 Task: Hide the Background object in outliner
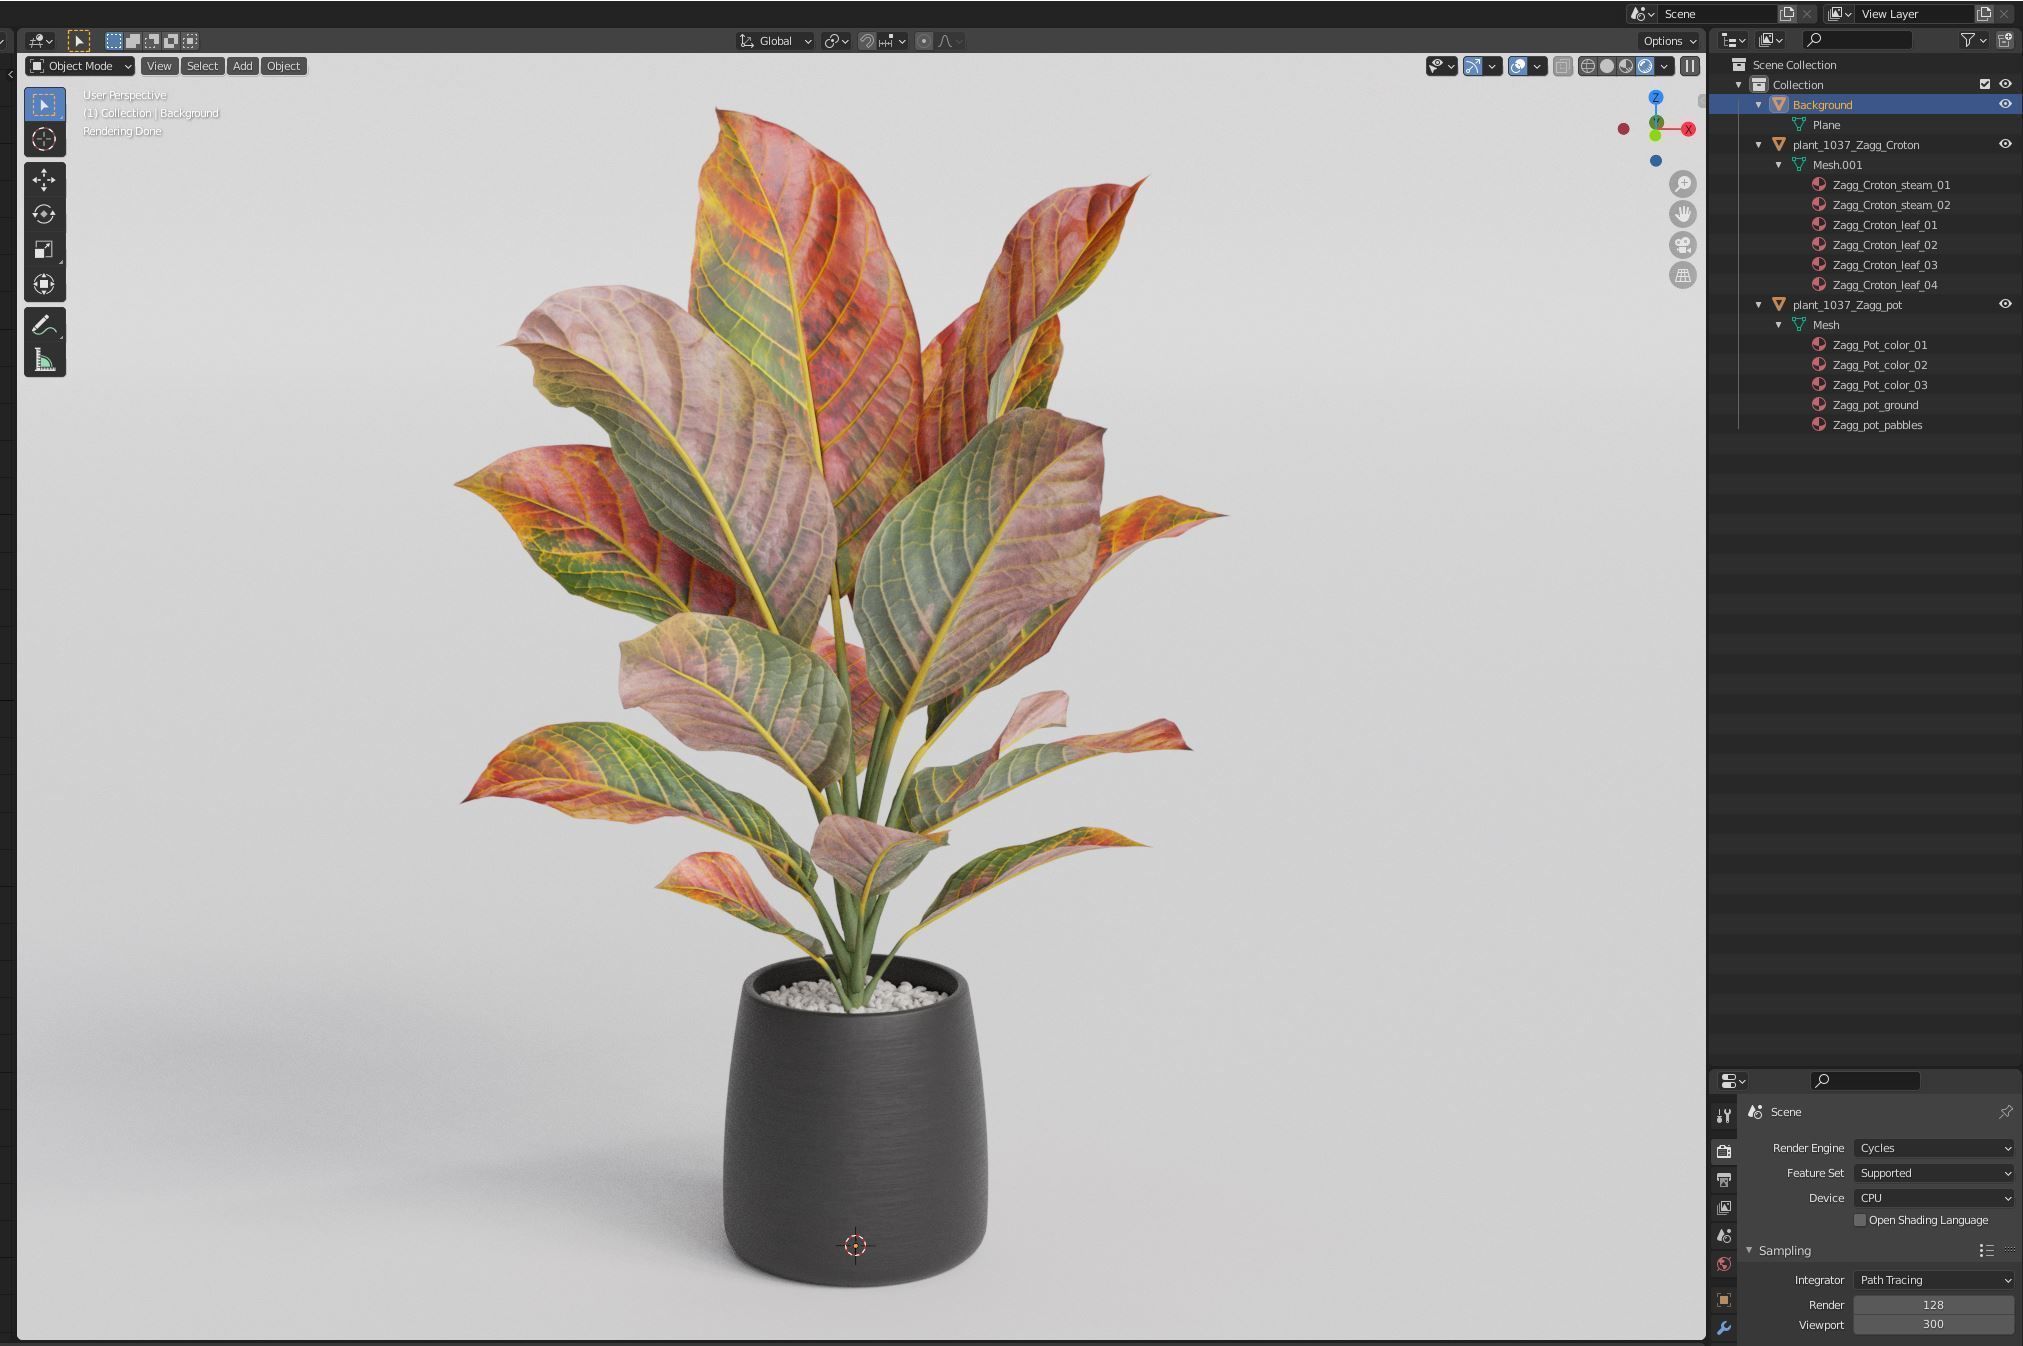[2005, 104]
